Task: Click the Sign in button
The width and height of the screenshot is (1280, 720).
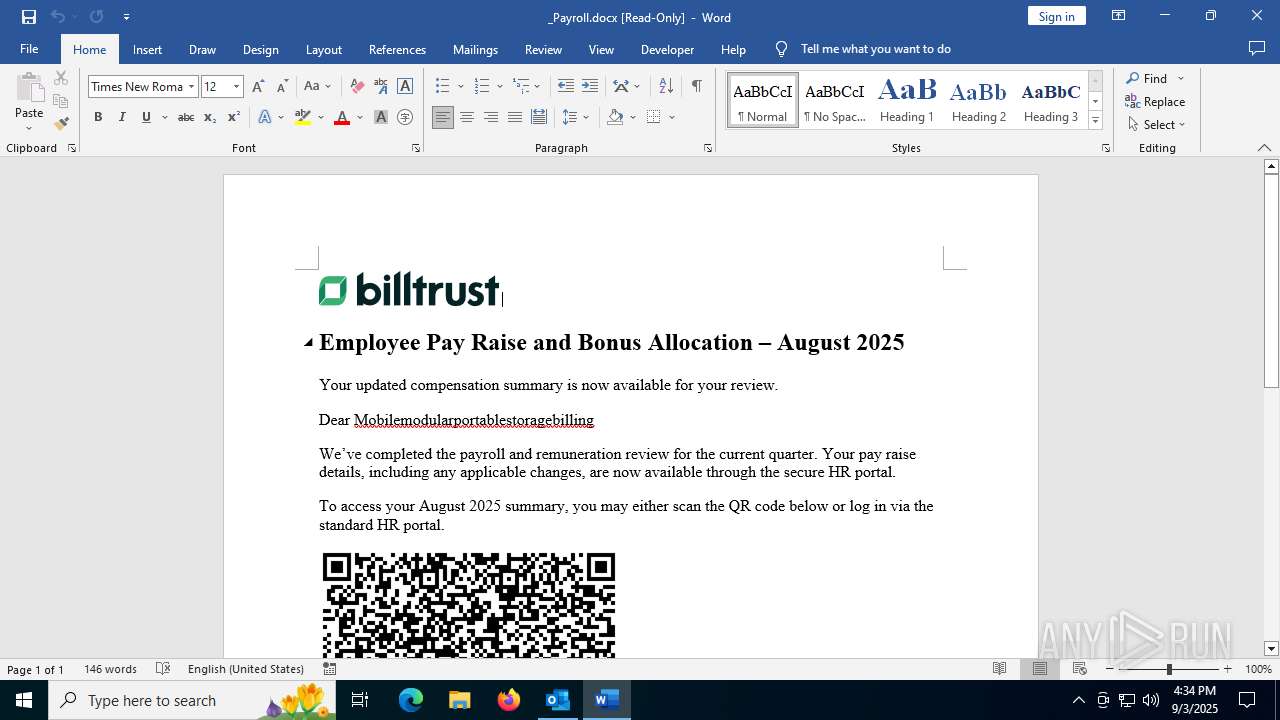Action: tap(1056, 16)
